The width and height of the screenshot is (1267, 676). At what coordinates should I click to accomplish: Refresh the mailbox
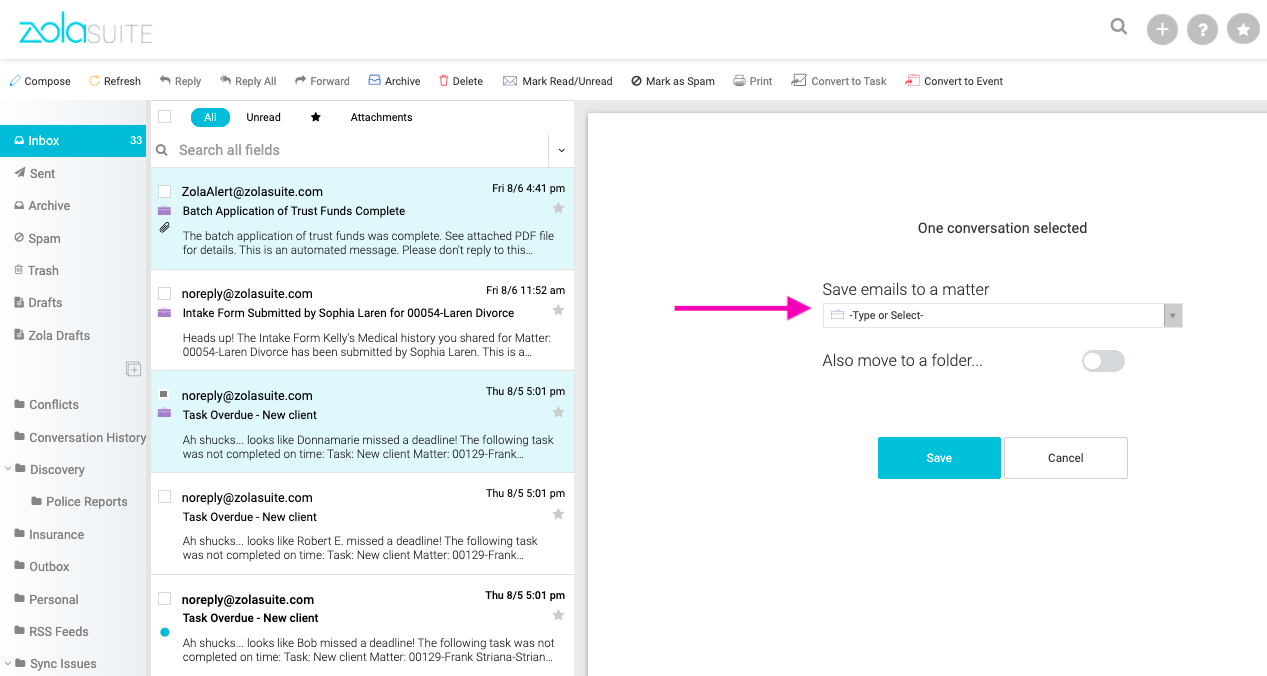[x=115, y=81]
